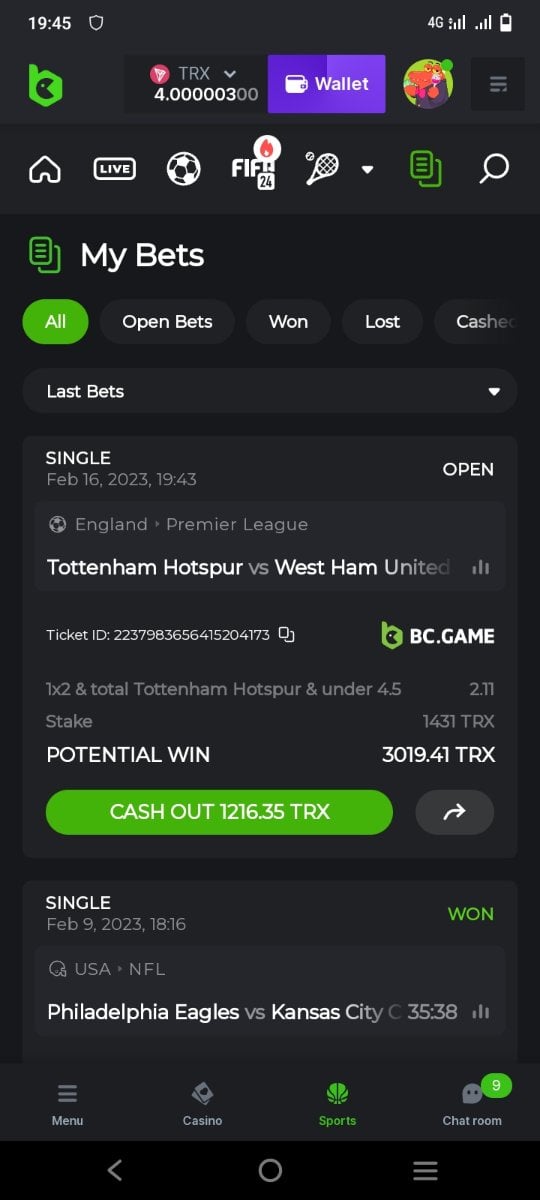
Task: Open the FIFA 24 esports icon
Action: 254,164
